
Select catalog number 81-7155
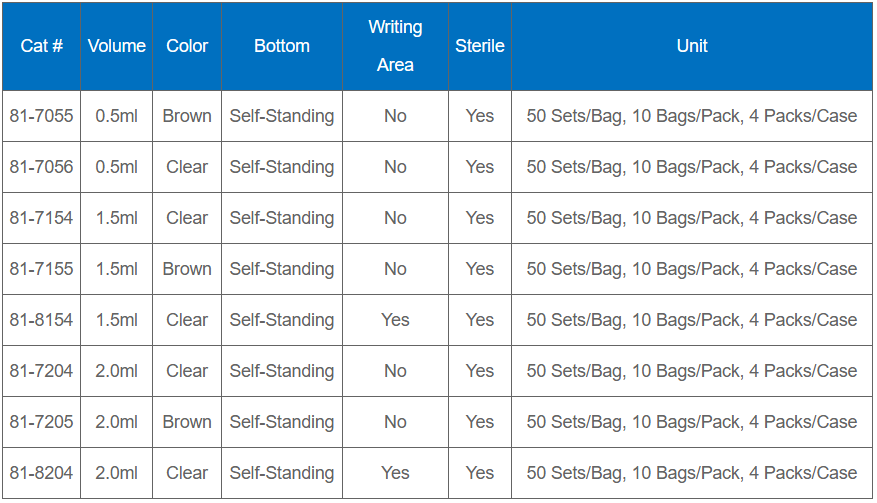[x=41, y=269]
